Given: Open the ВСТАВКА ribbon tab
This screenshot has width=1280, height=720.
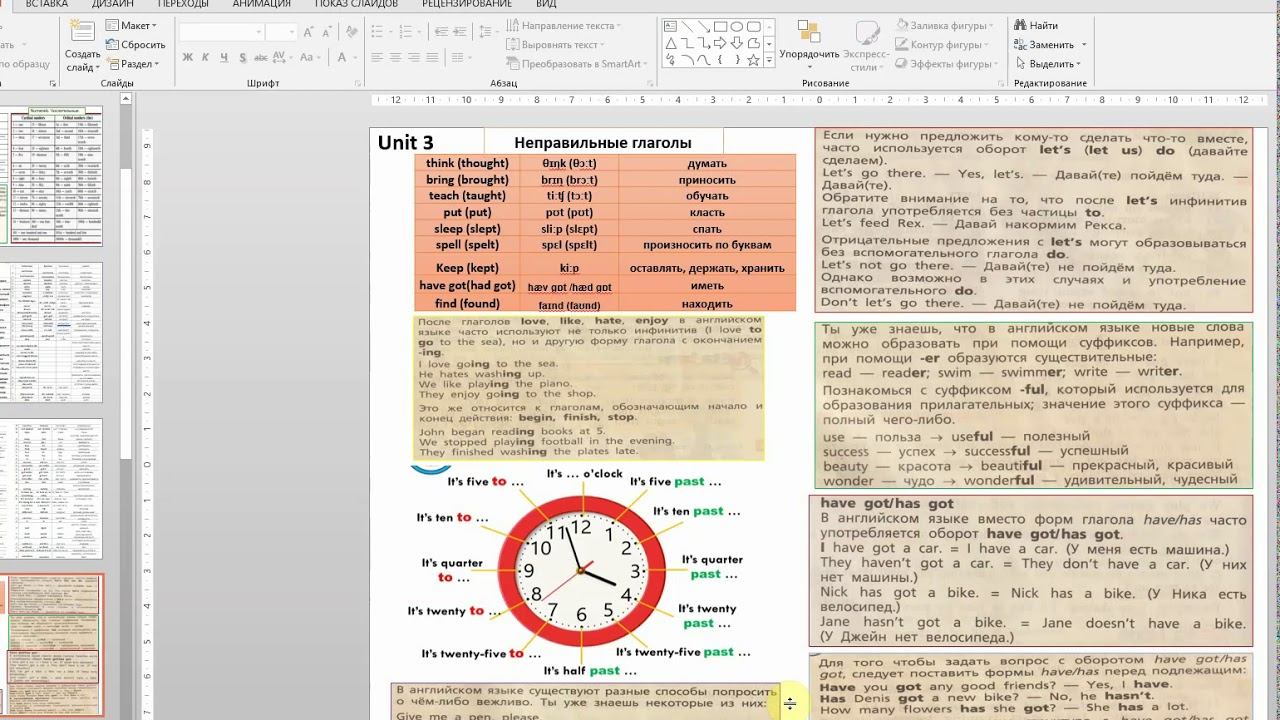Looking at the screenshot, I should click(x=47, y=4).
